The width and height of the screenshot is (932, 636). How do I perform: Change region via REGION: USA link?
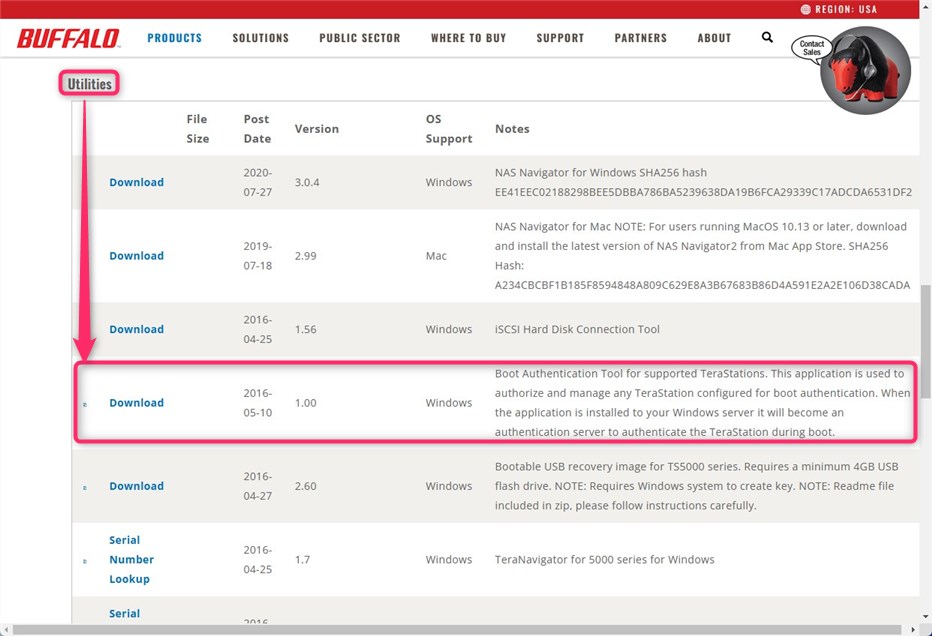(839, 9)
